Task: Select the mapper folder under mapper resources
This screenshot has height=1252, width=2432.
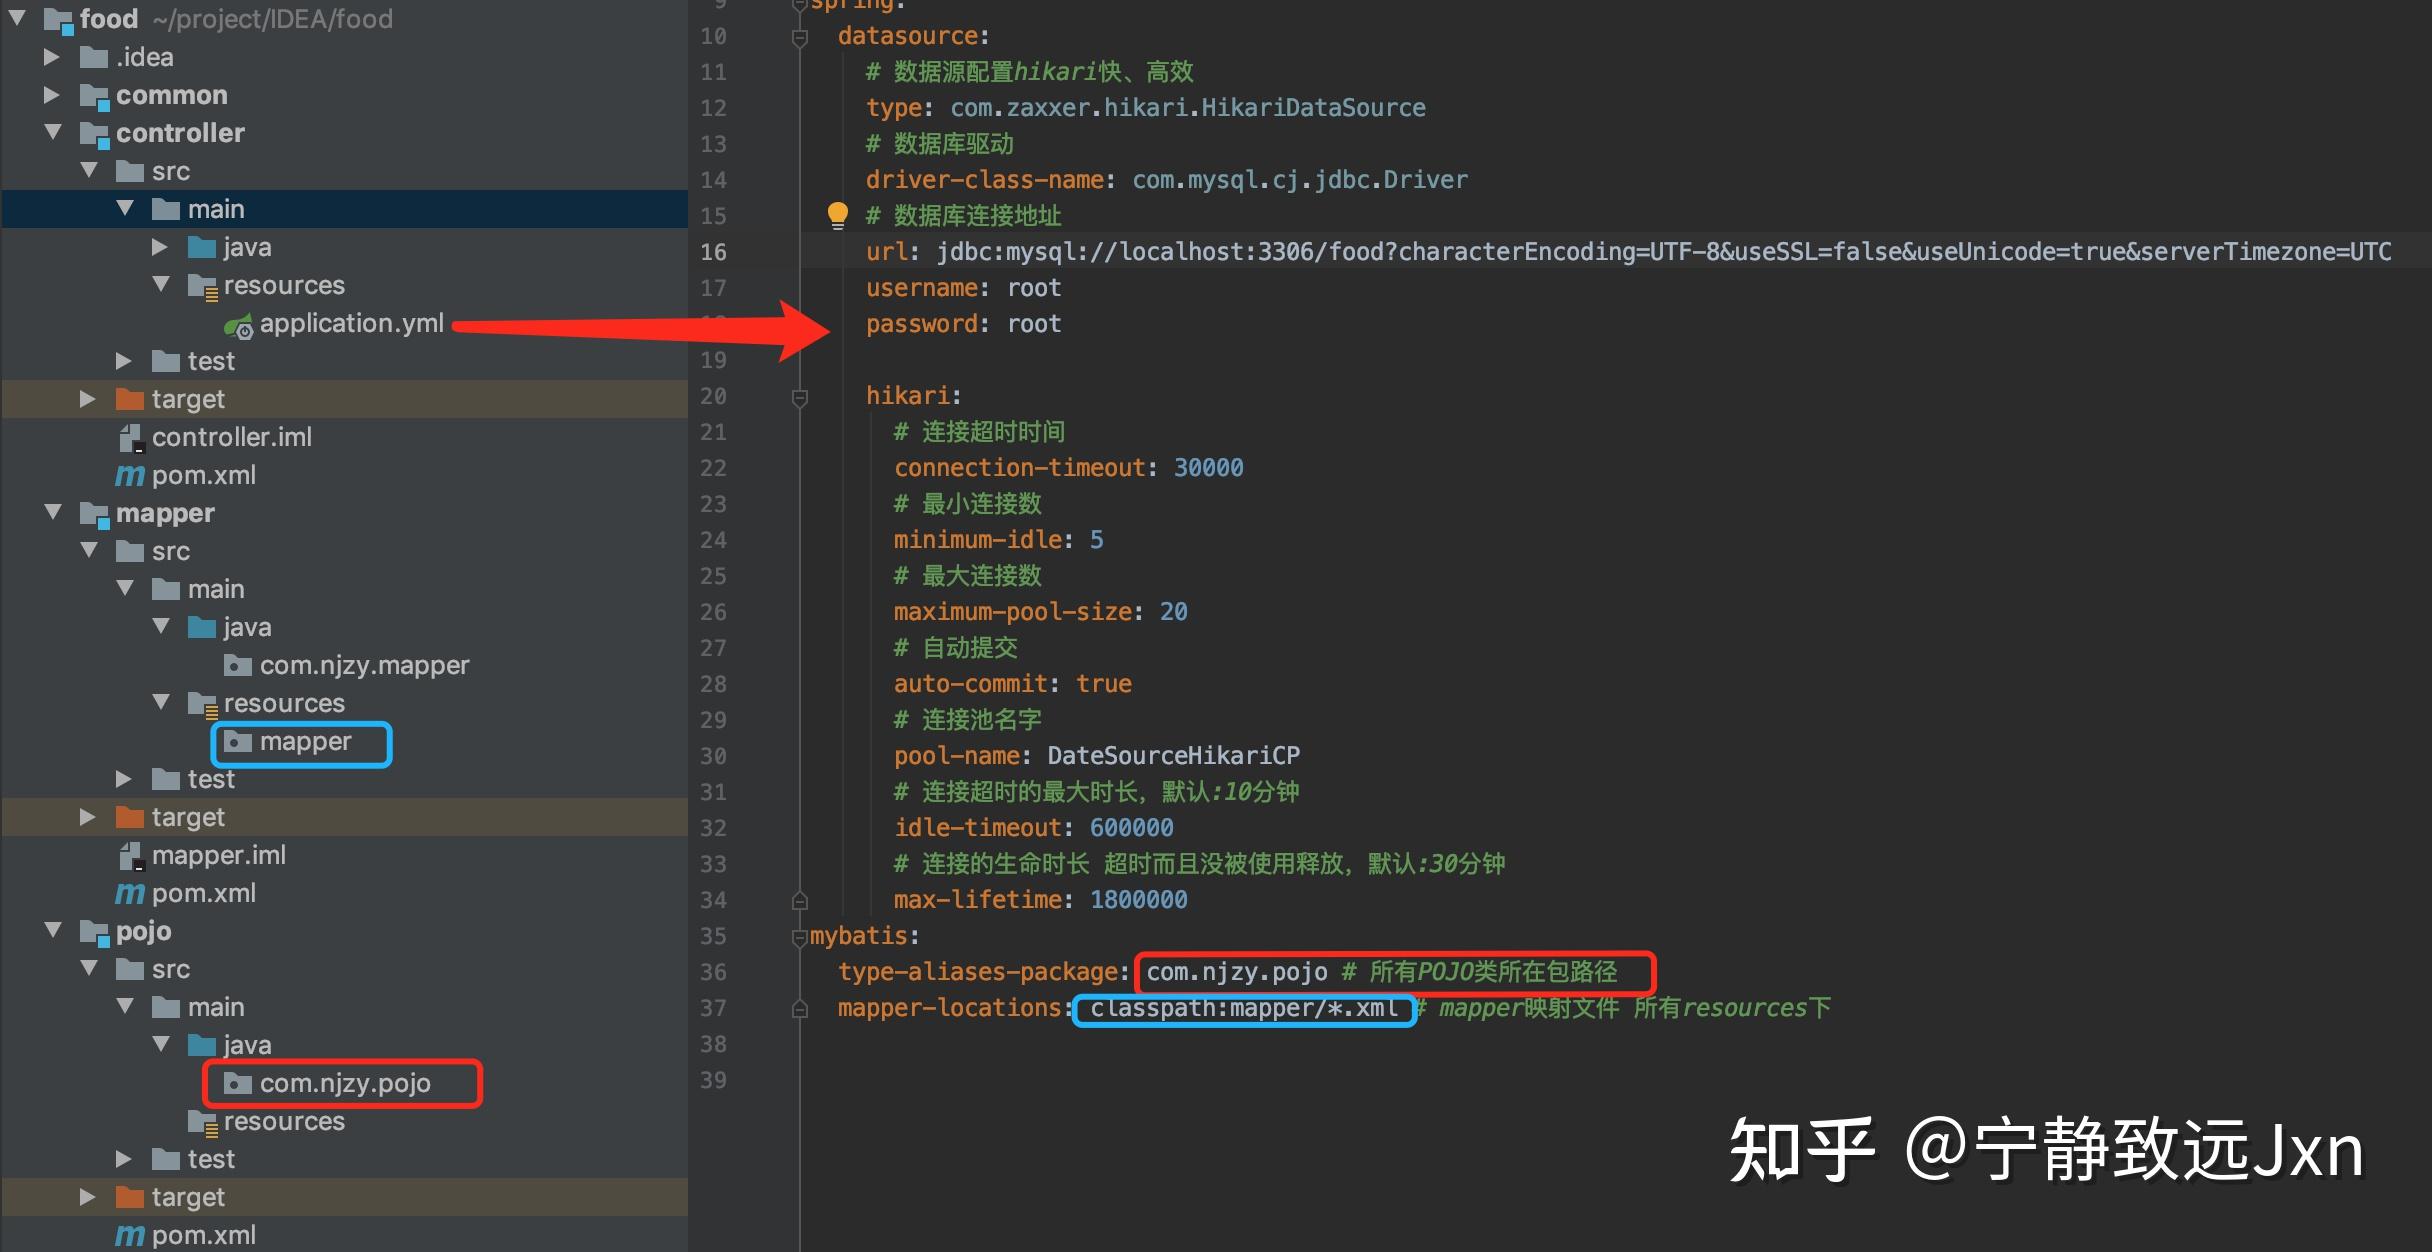Action: [x=305, y=742]
